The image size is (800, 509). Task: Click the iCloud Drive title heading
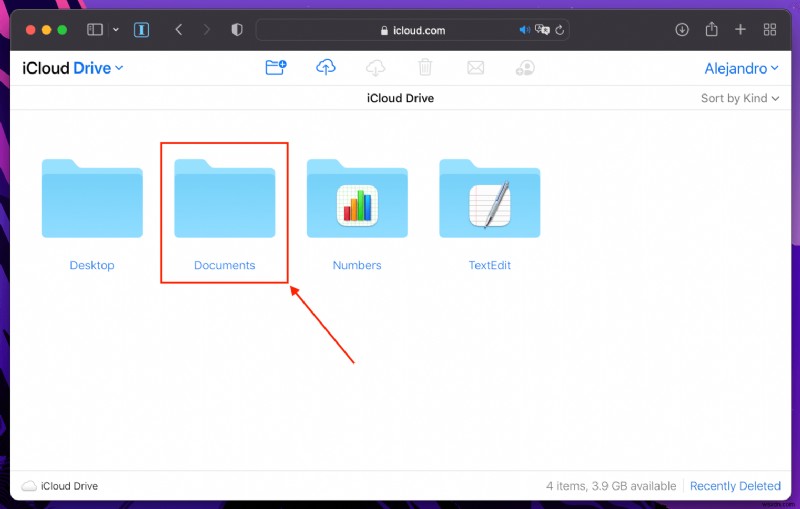(400, 98)
